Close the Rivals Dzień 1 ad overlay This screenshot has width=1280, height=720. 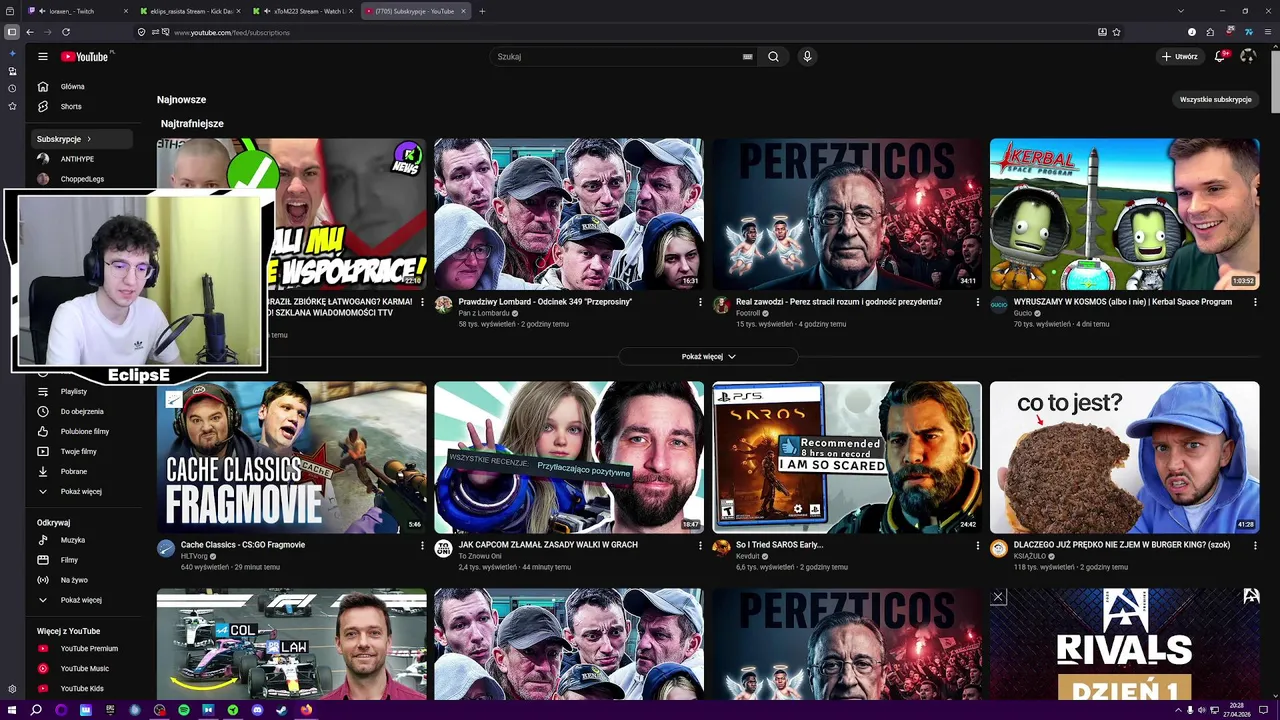997,597
